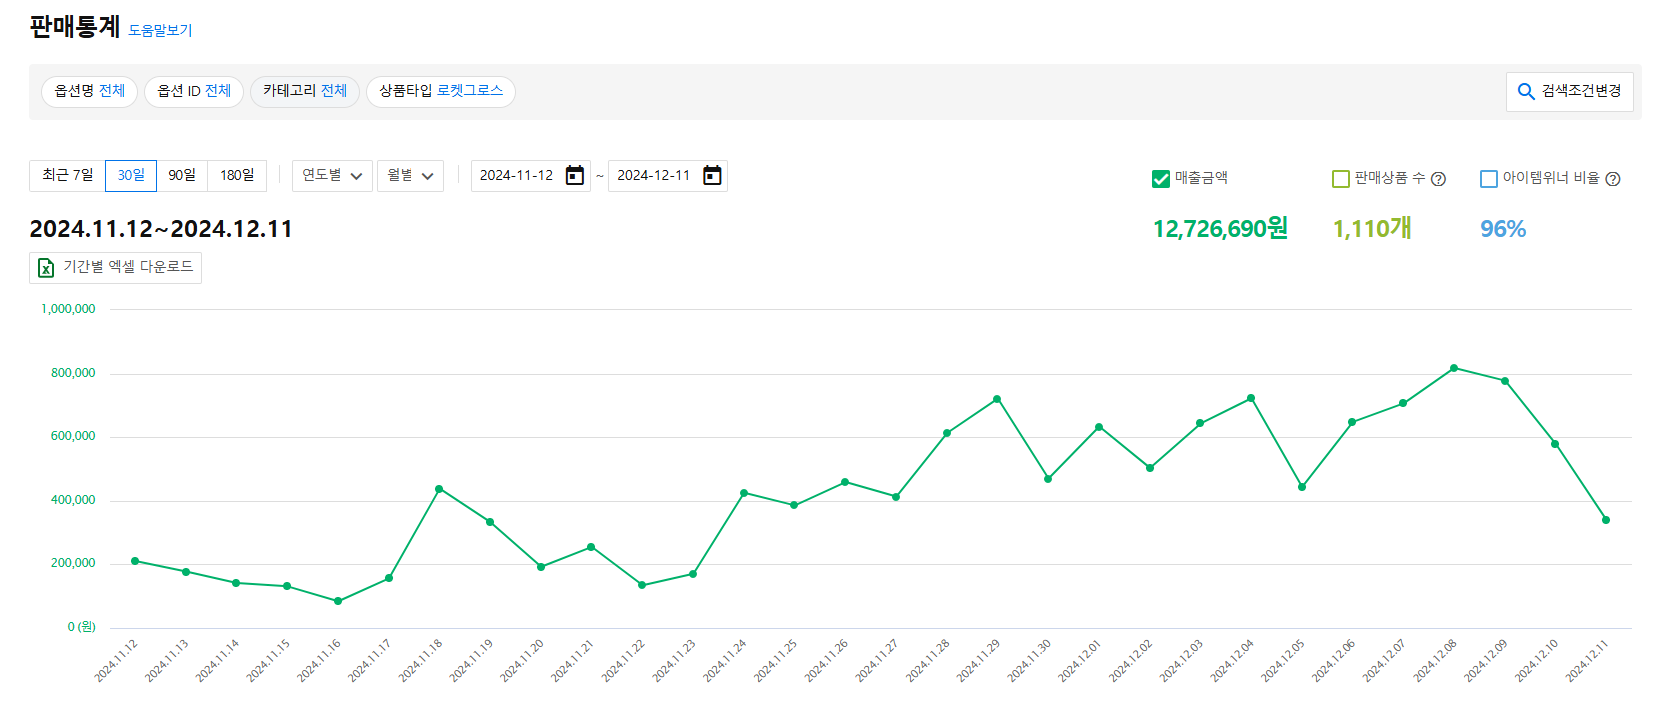Click help icon next to 판매상품 수
Image resolution: width=1676 pixels, height=724 pixels.
[1438, 179]
